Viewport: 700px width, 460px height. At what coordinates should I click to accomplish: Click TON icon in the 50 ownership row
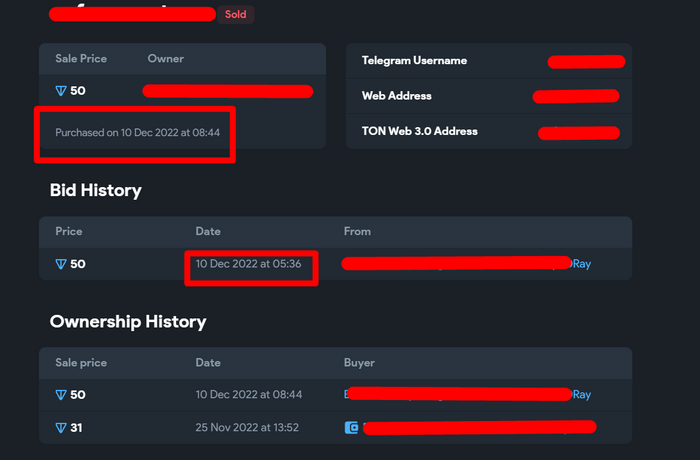[x=61, y=395]
